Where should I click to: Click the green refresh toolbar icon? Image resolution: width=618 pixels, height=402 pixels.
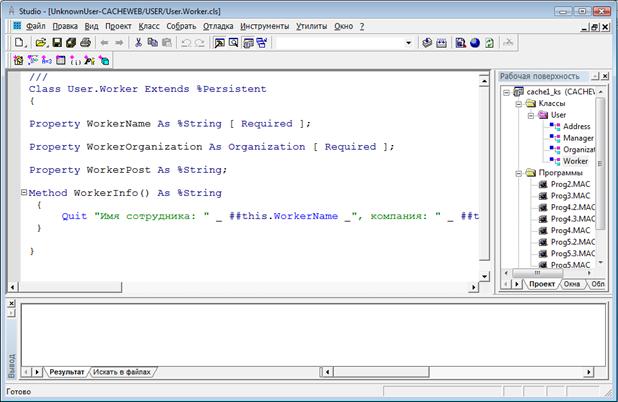point(489,43)
